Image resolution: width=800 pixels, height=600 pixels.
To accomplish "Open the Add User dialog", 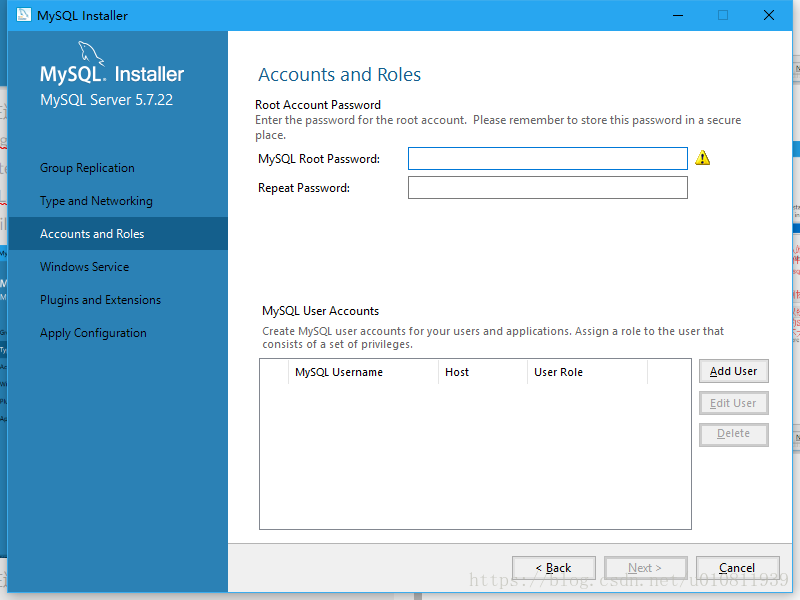I will click(733, 371).
